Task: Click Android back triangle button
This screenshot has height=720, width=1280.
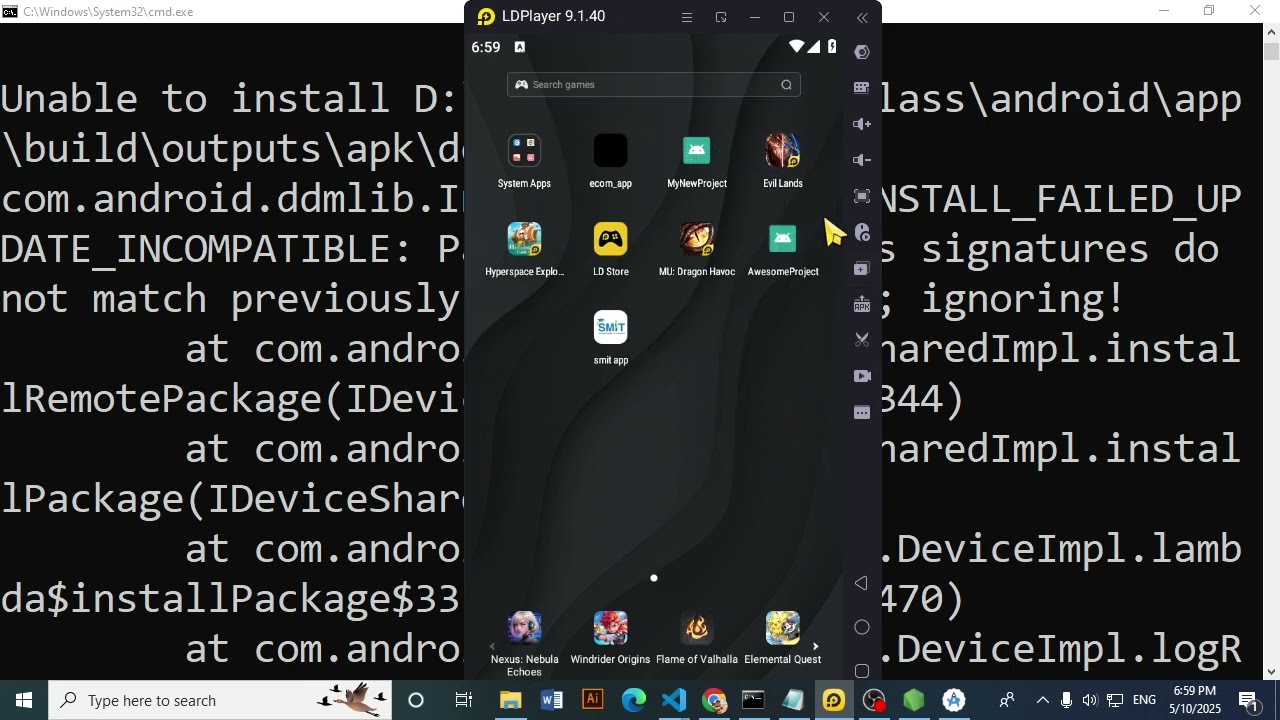Action: pyautogui.click(x=862, y=583)
